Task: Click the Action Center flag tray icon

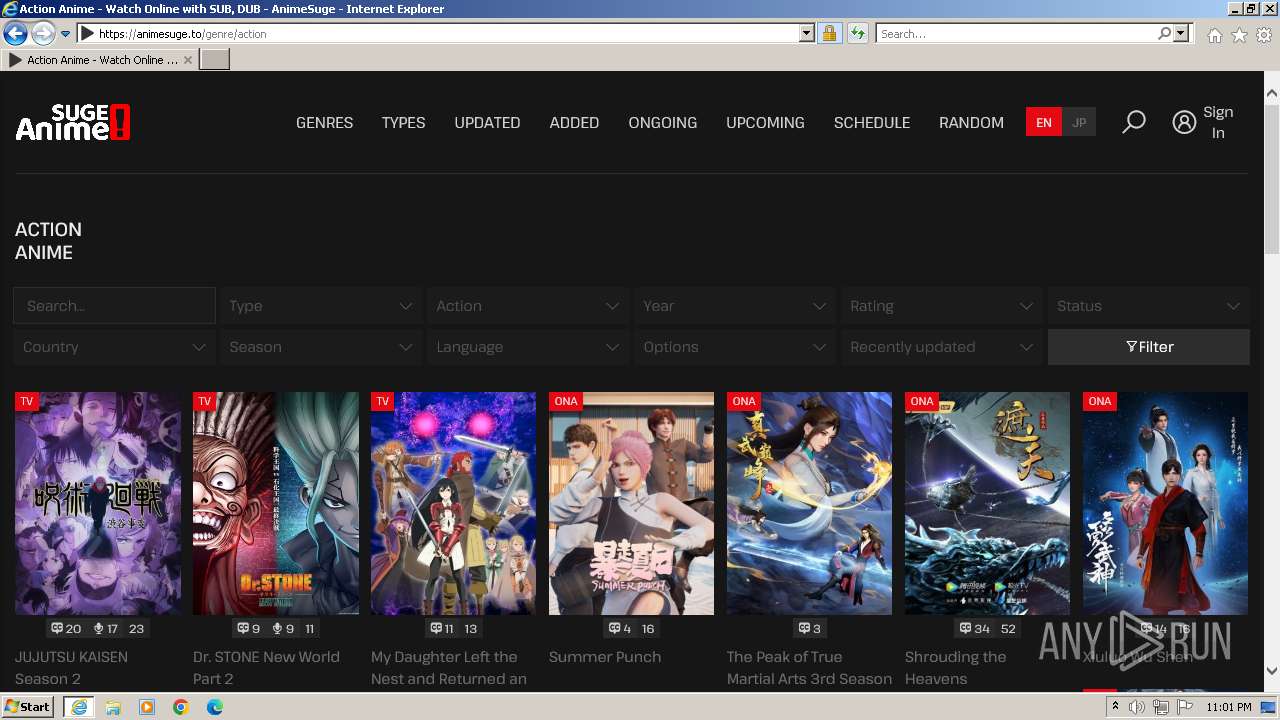Action: 1184,707
